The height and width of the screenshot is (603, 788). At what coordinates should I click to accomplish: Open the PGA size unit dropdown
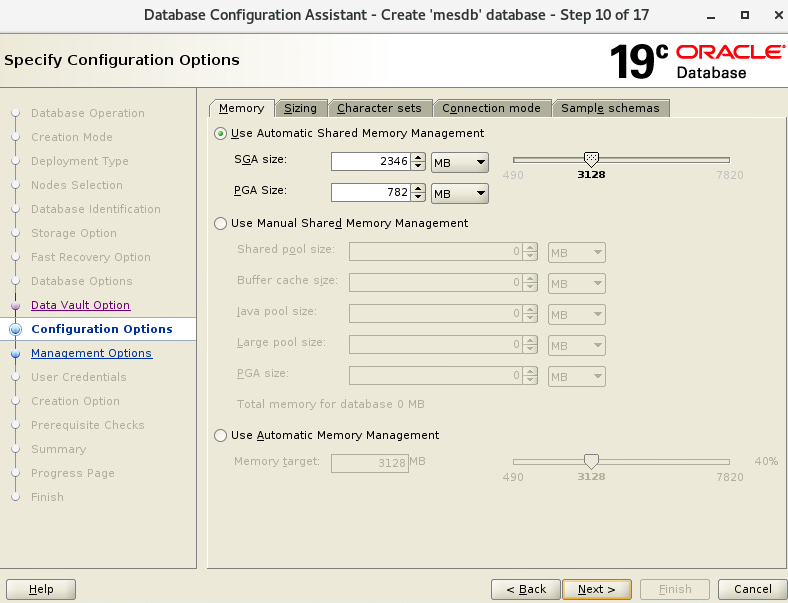click(x=459, y=193)
